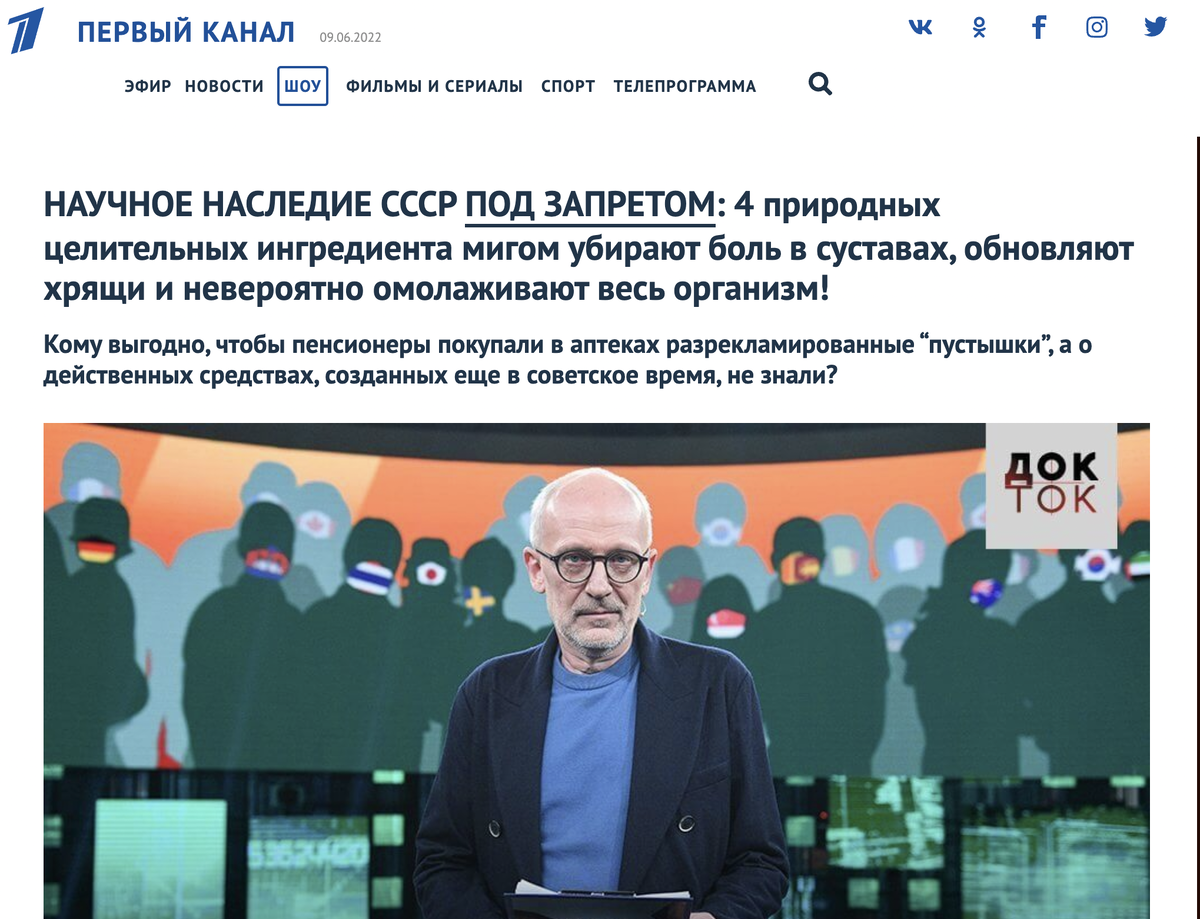This screenshot has width=1200, height=919.
Task: Open the VK social page icon
Action: [x=920, y=28]
